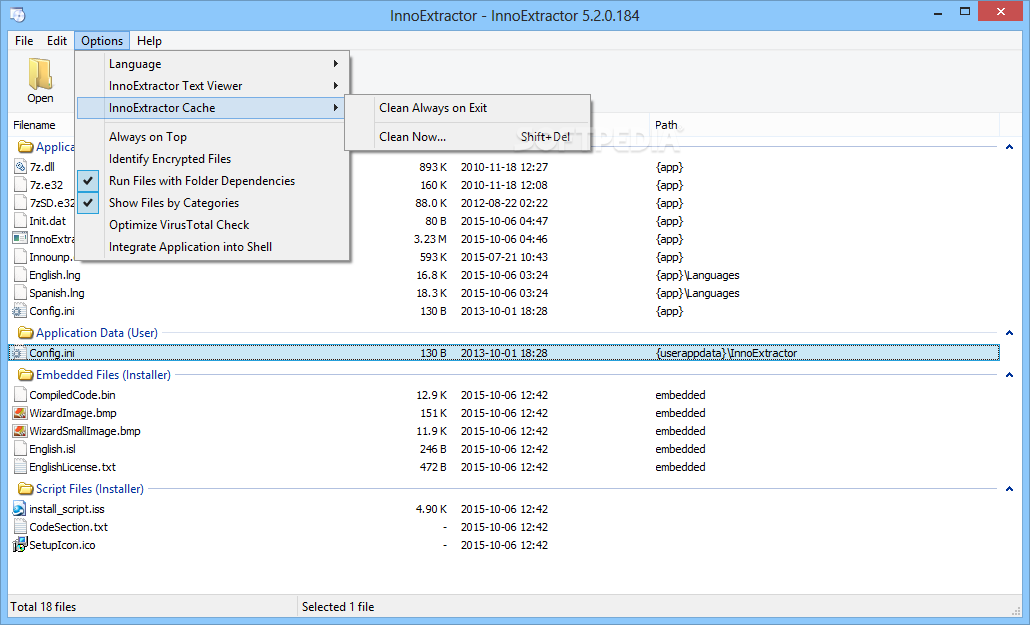The width and height of the screenshot is (1030, 625).
Task: Click the English.lng file icon
Action: pos(20,275)
